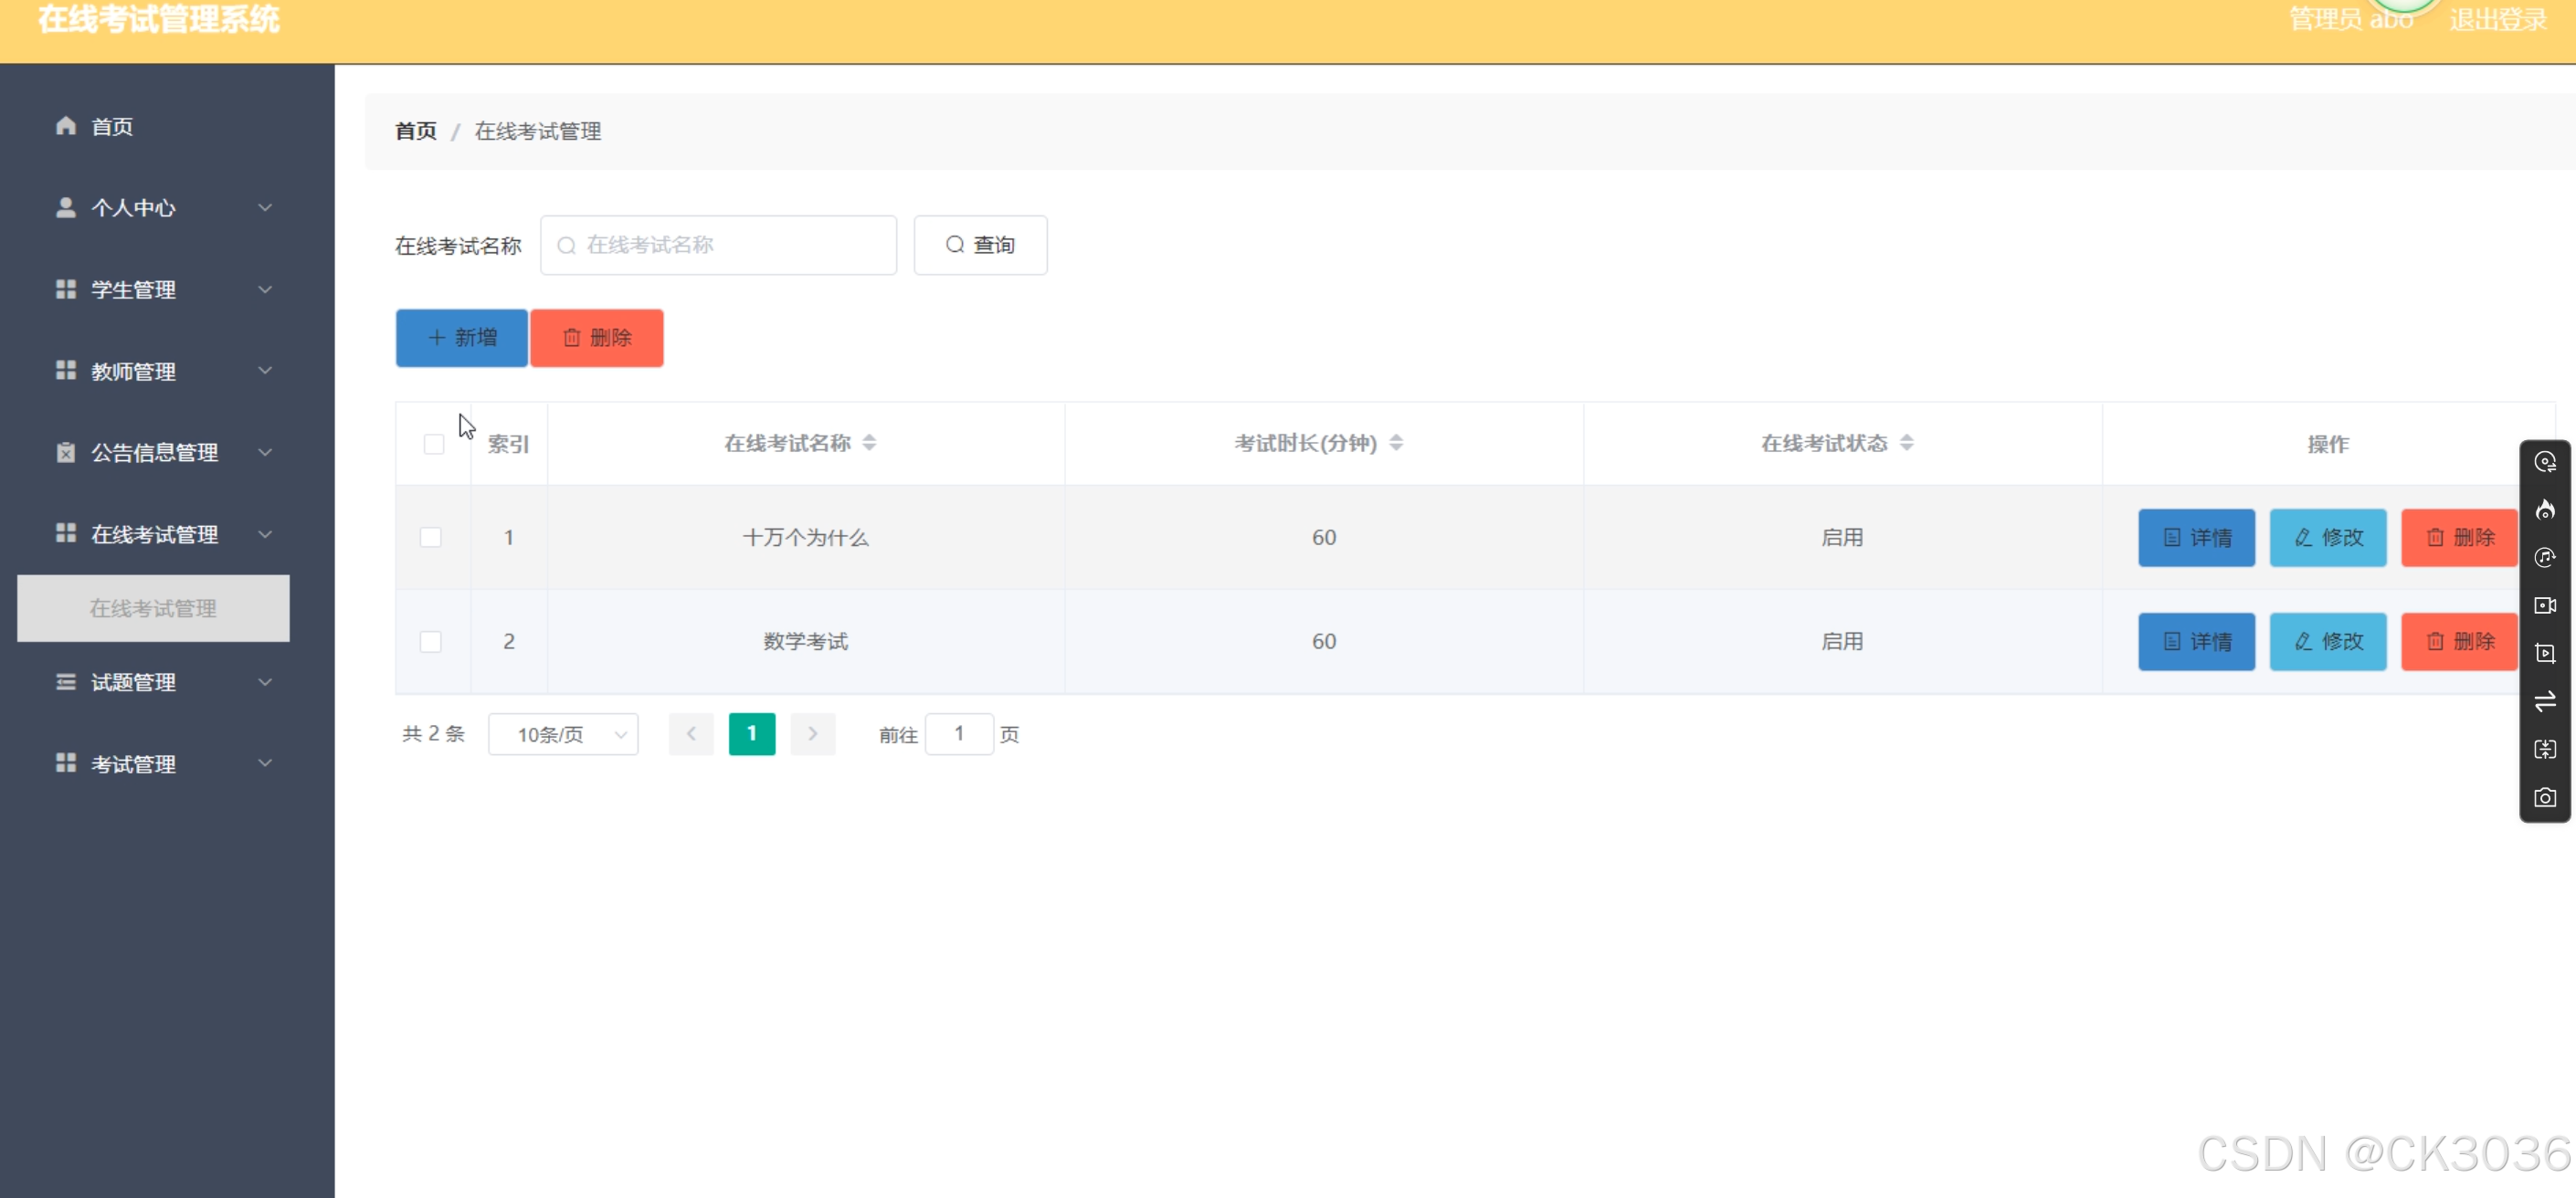Click the music note convert icon
The height and width of the screenshot is (1198, 2576).
pyautogui.click(x=2544, y=558)
